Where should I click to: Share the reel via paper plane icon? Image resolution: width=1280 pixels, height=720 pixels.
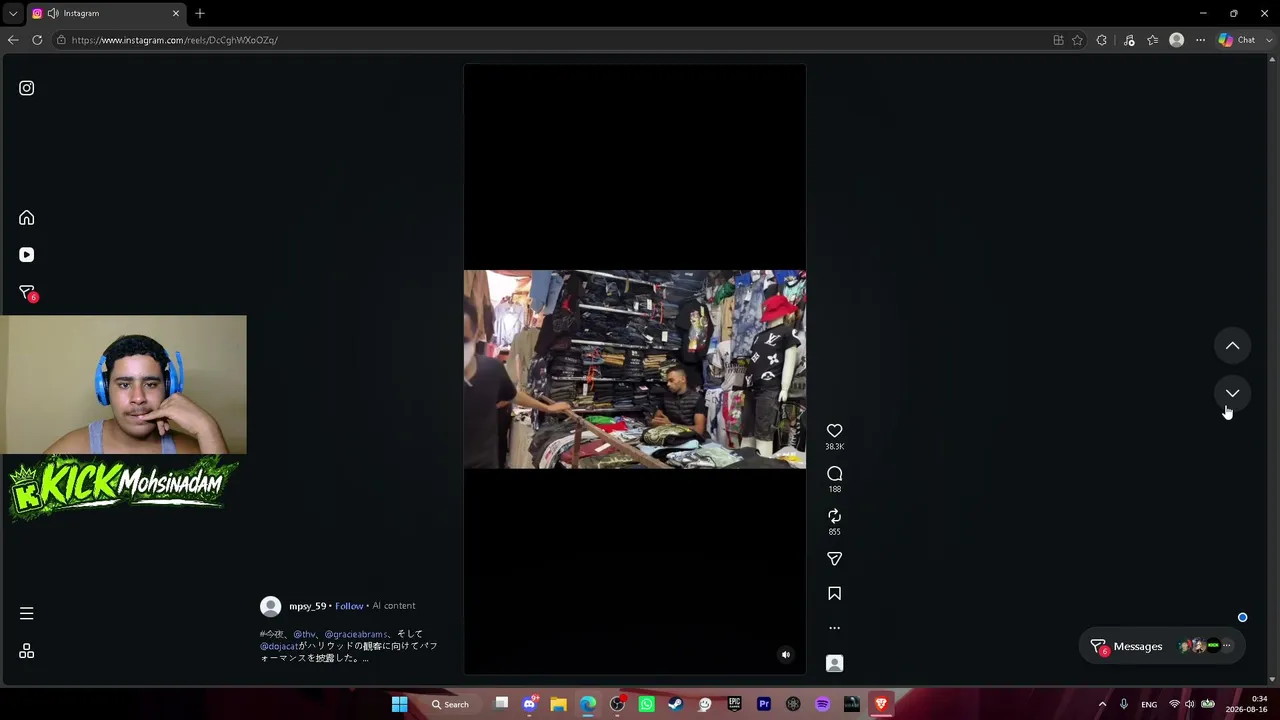(835, 559)
